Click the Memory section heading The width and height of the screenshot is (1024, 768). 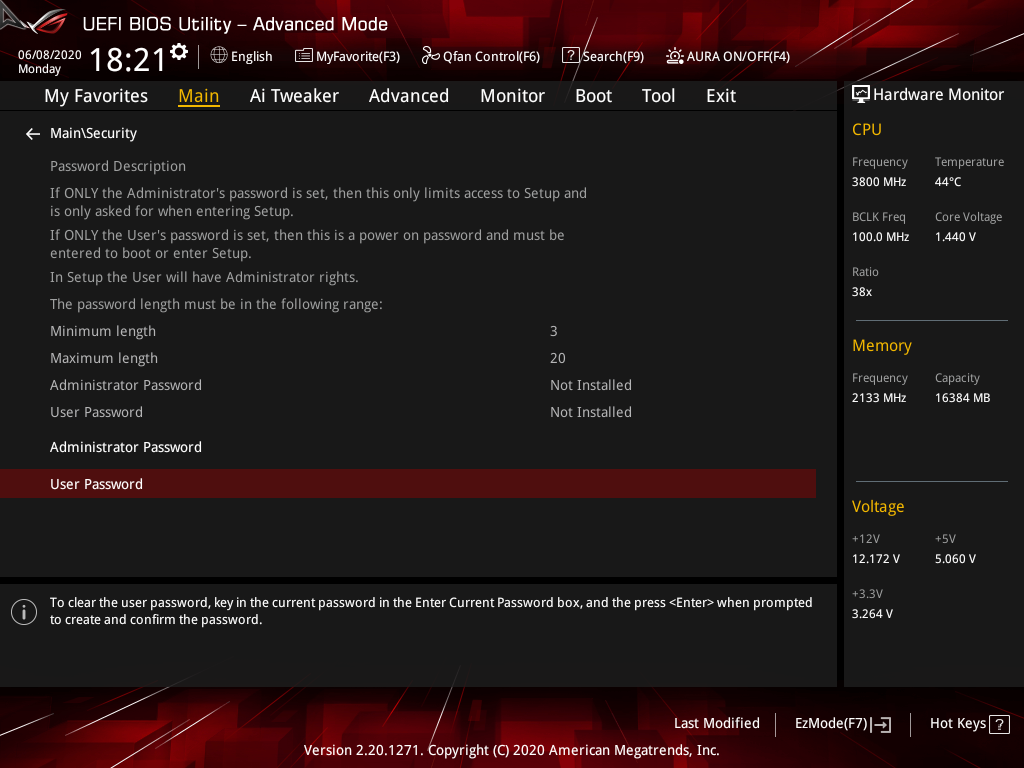point(882,345)
